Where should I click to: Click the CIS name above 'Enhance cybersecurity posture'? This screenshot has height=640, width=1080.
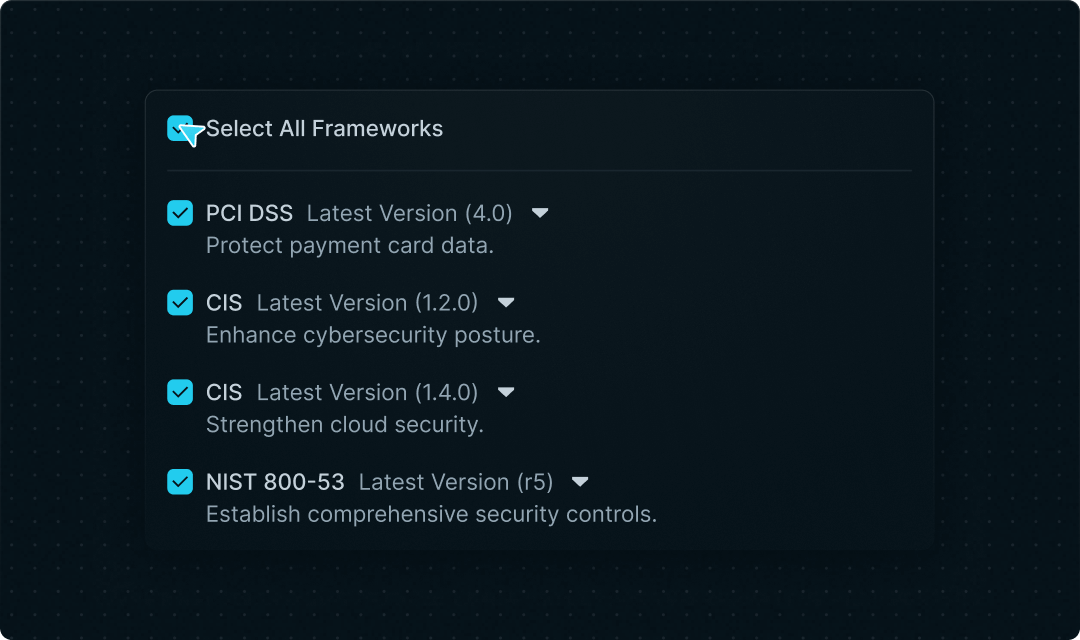224,302
